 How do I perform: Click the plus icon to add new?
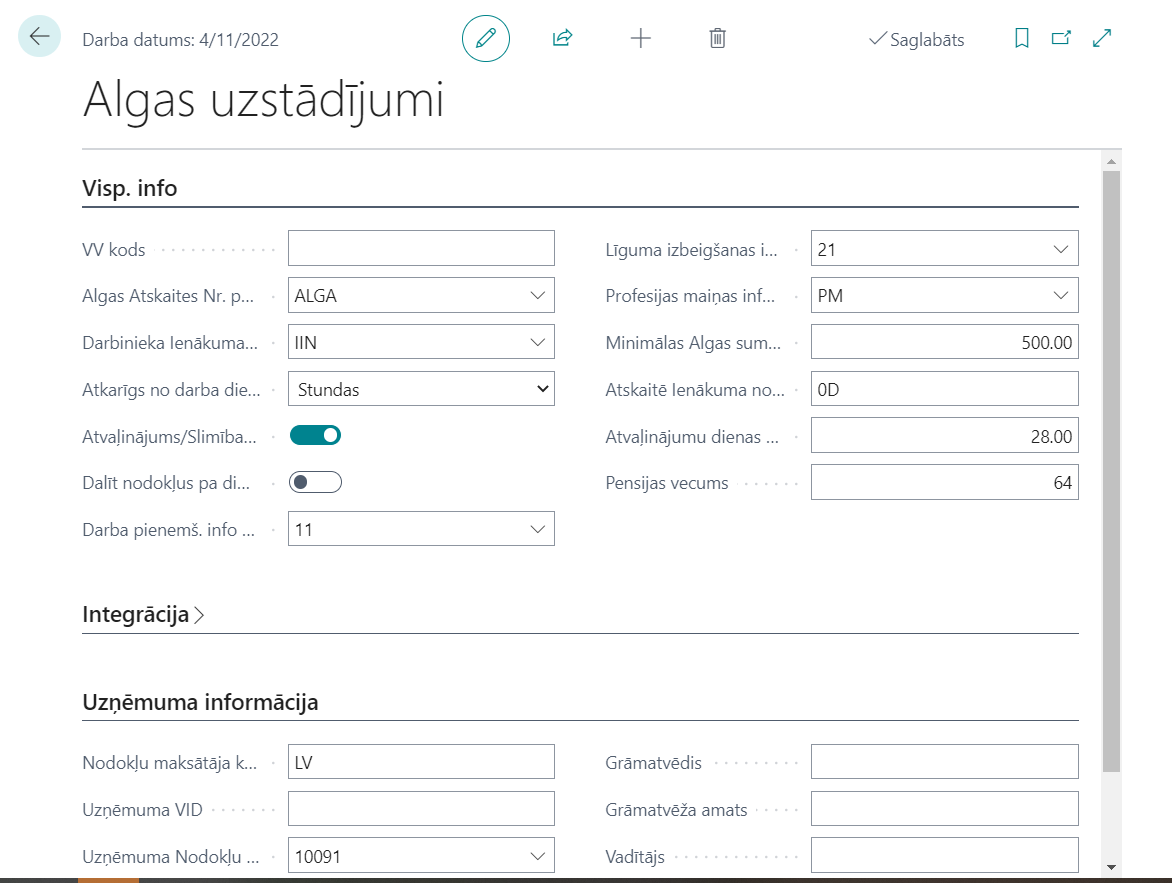pos(640,39)
